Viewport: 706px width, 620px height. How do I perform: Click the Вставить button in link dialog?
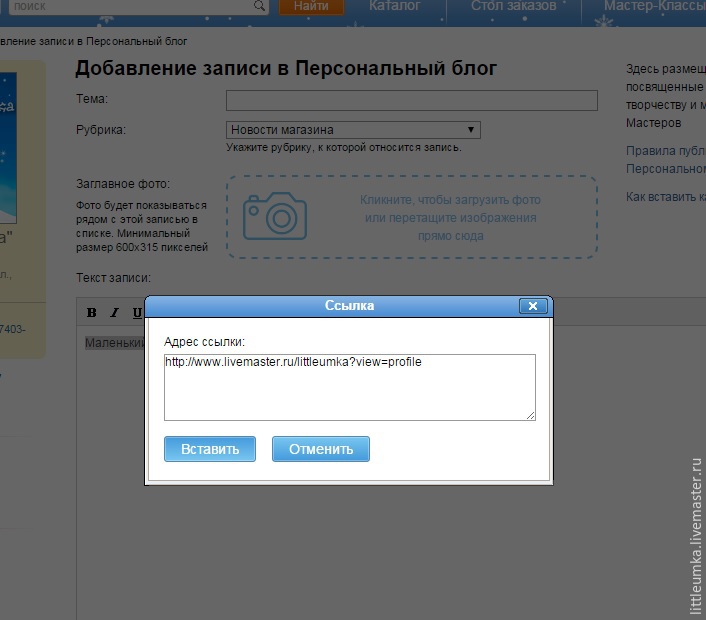[x=210, y=449]
